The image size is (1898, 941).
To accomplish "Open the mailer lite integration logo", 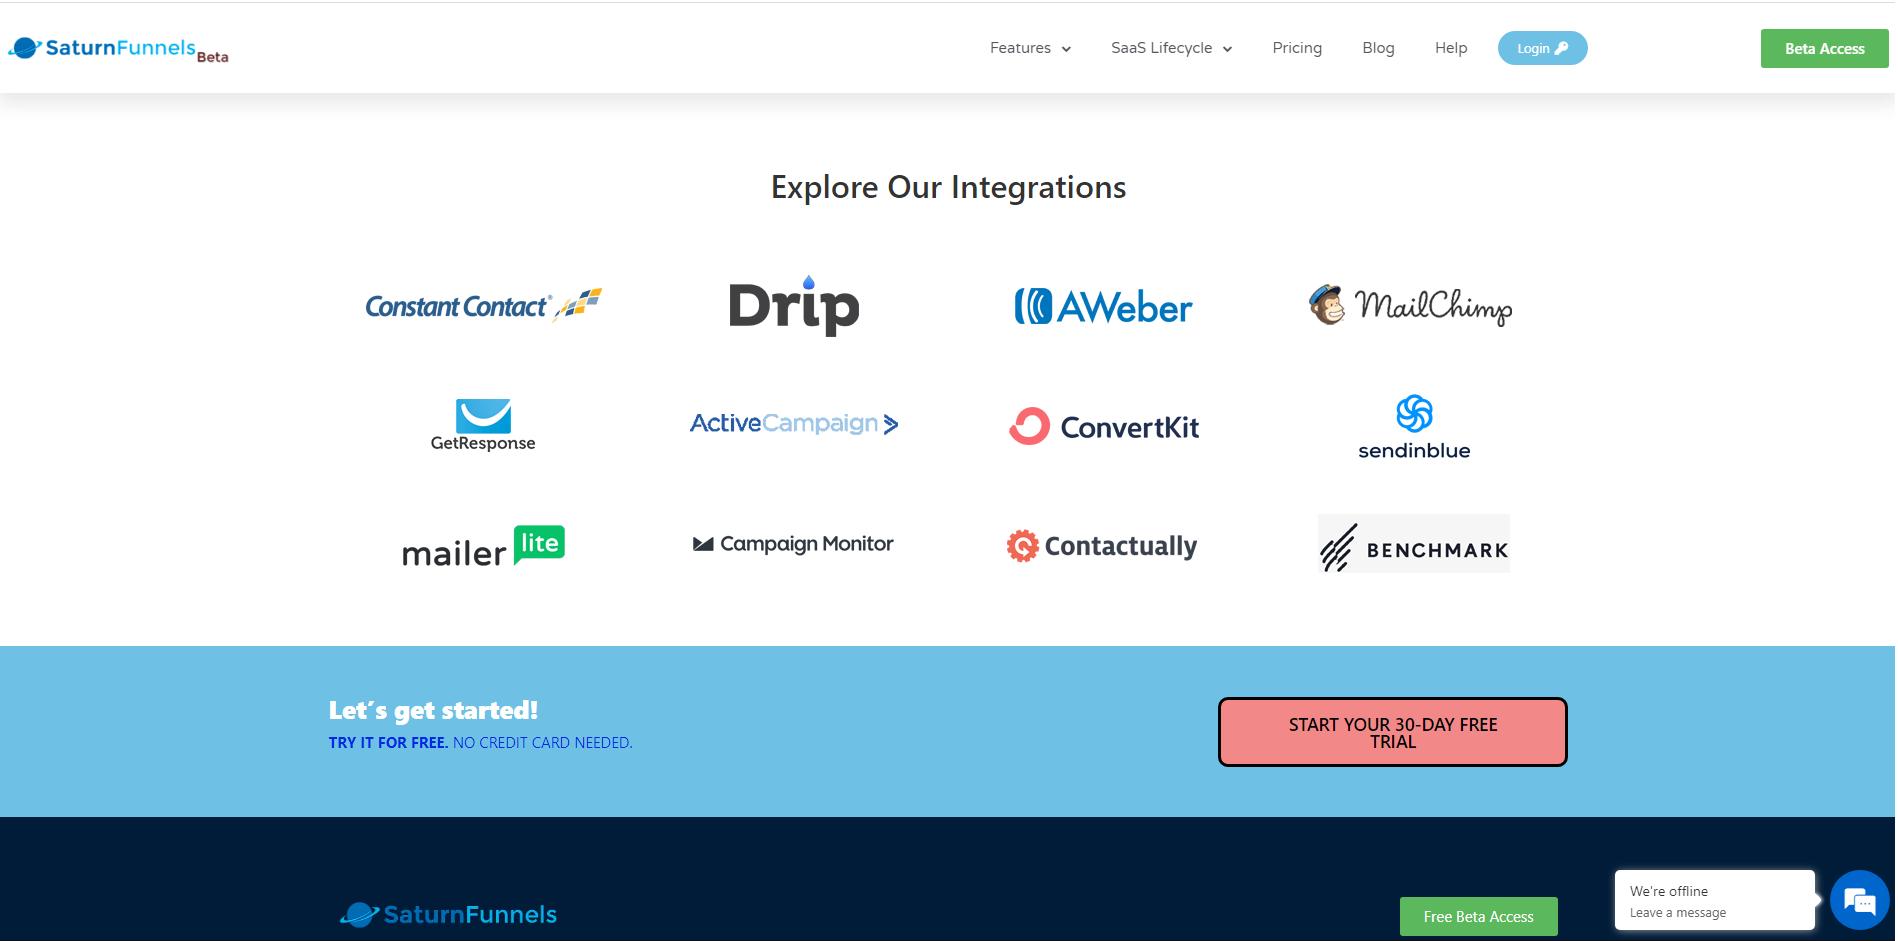I will (483, 546).
